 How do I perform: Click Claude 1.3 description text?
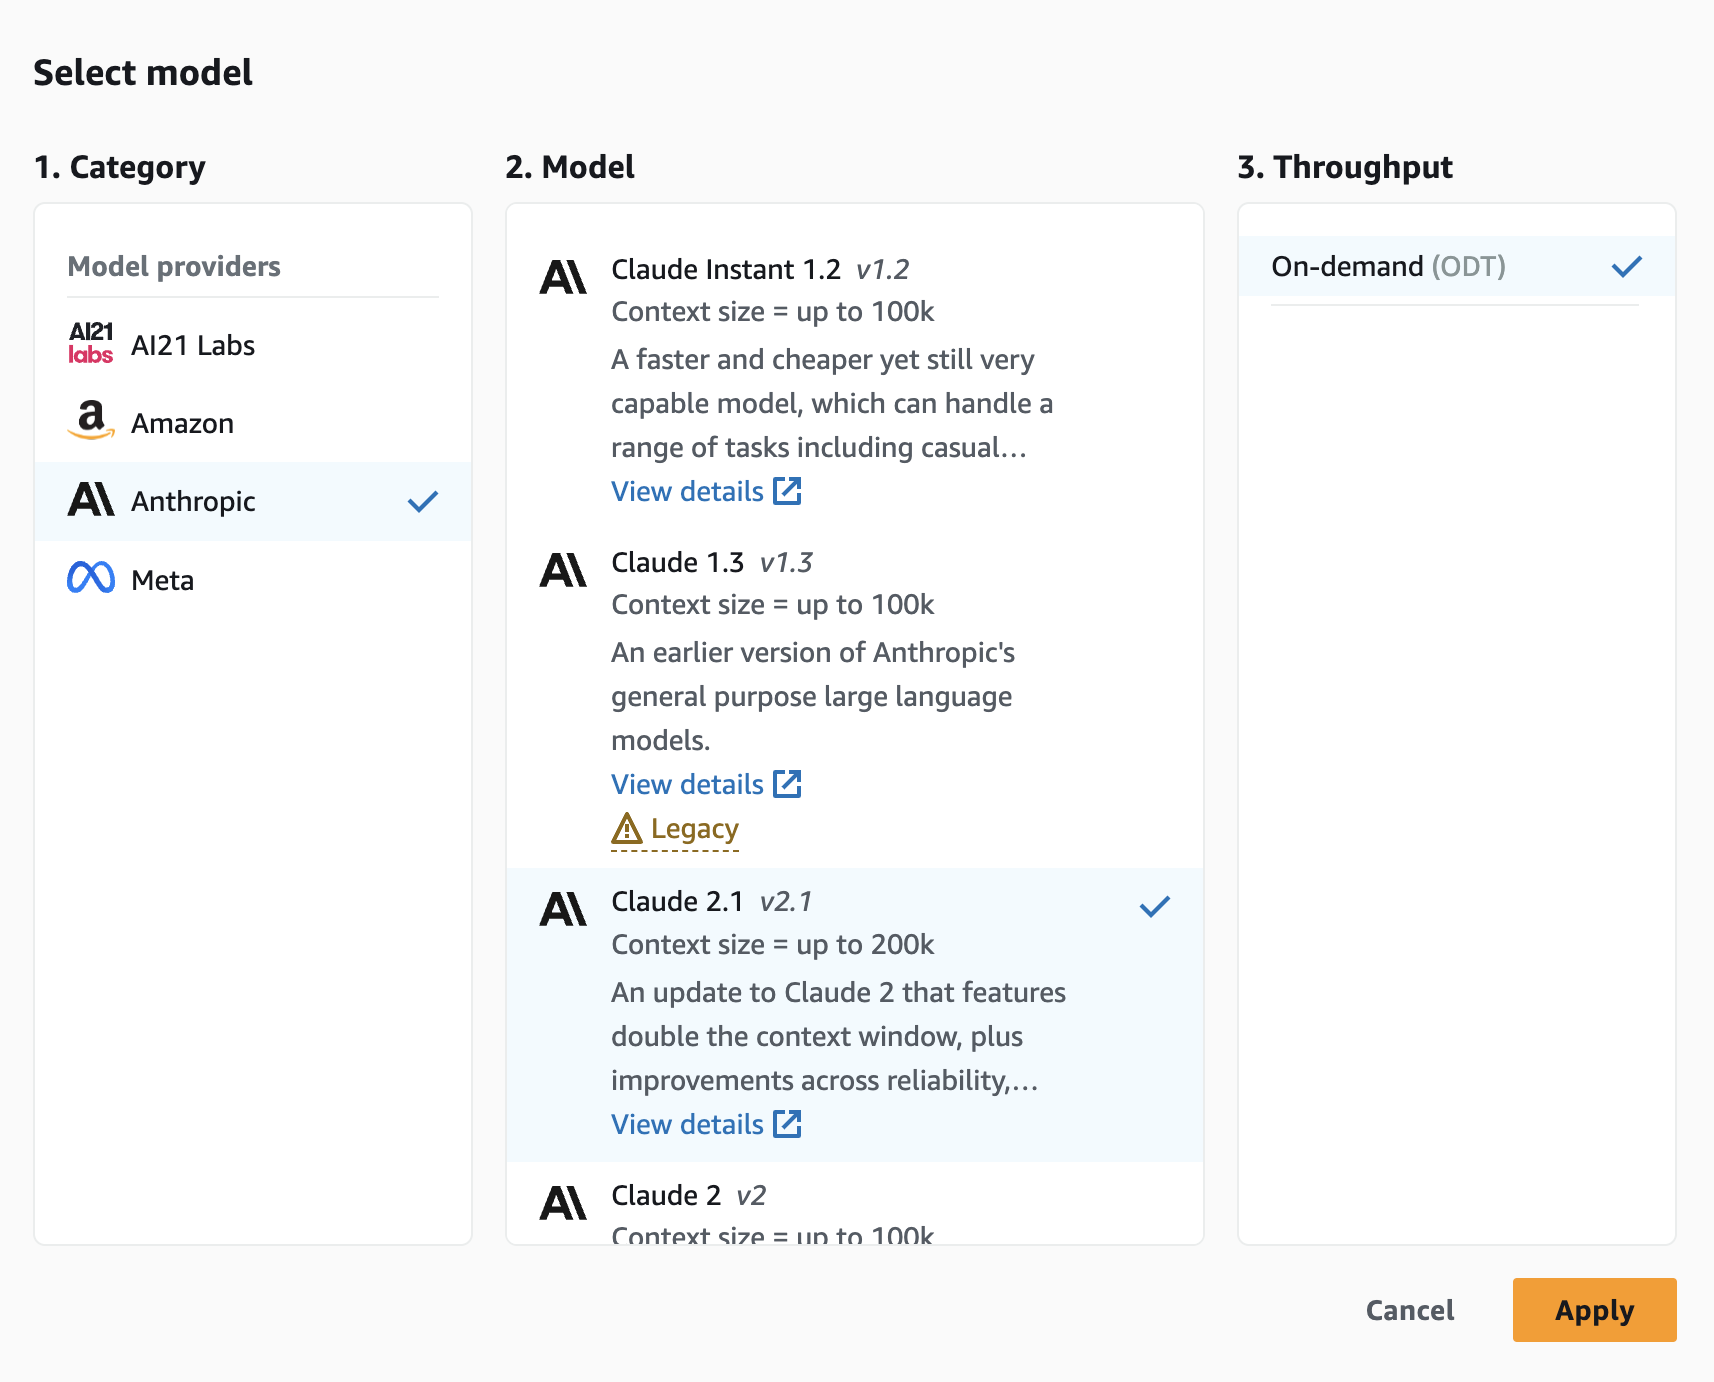click(813, 696)
